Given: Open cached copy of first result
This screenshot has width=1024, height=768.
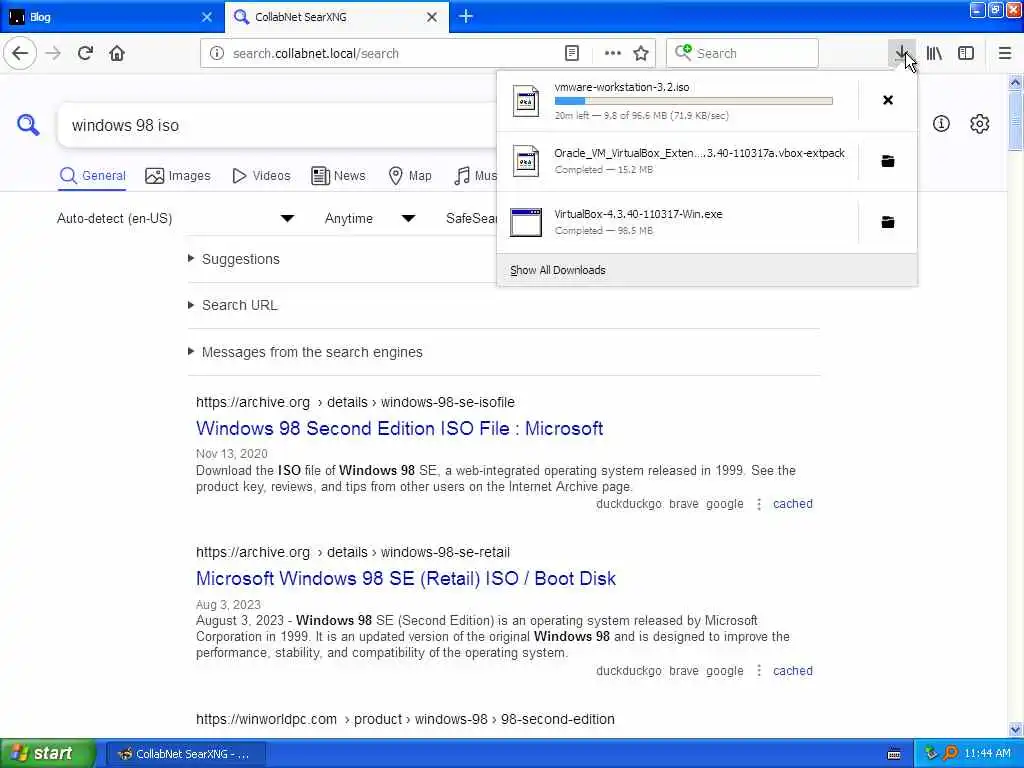Looking at the screenshot, I should [793, 504].
